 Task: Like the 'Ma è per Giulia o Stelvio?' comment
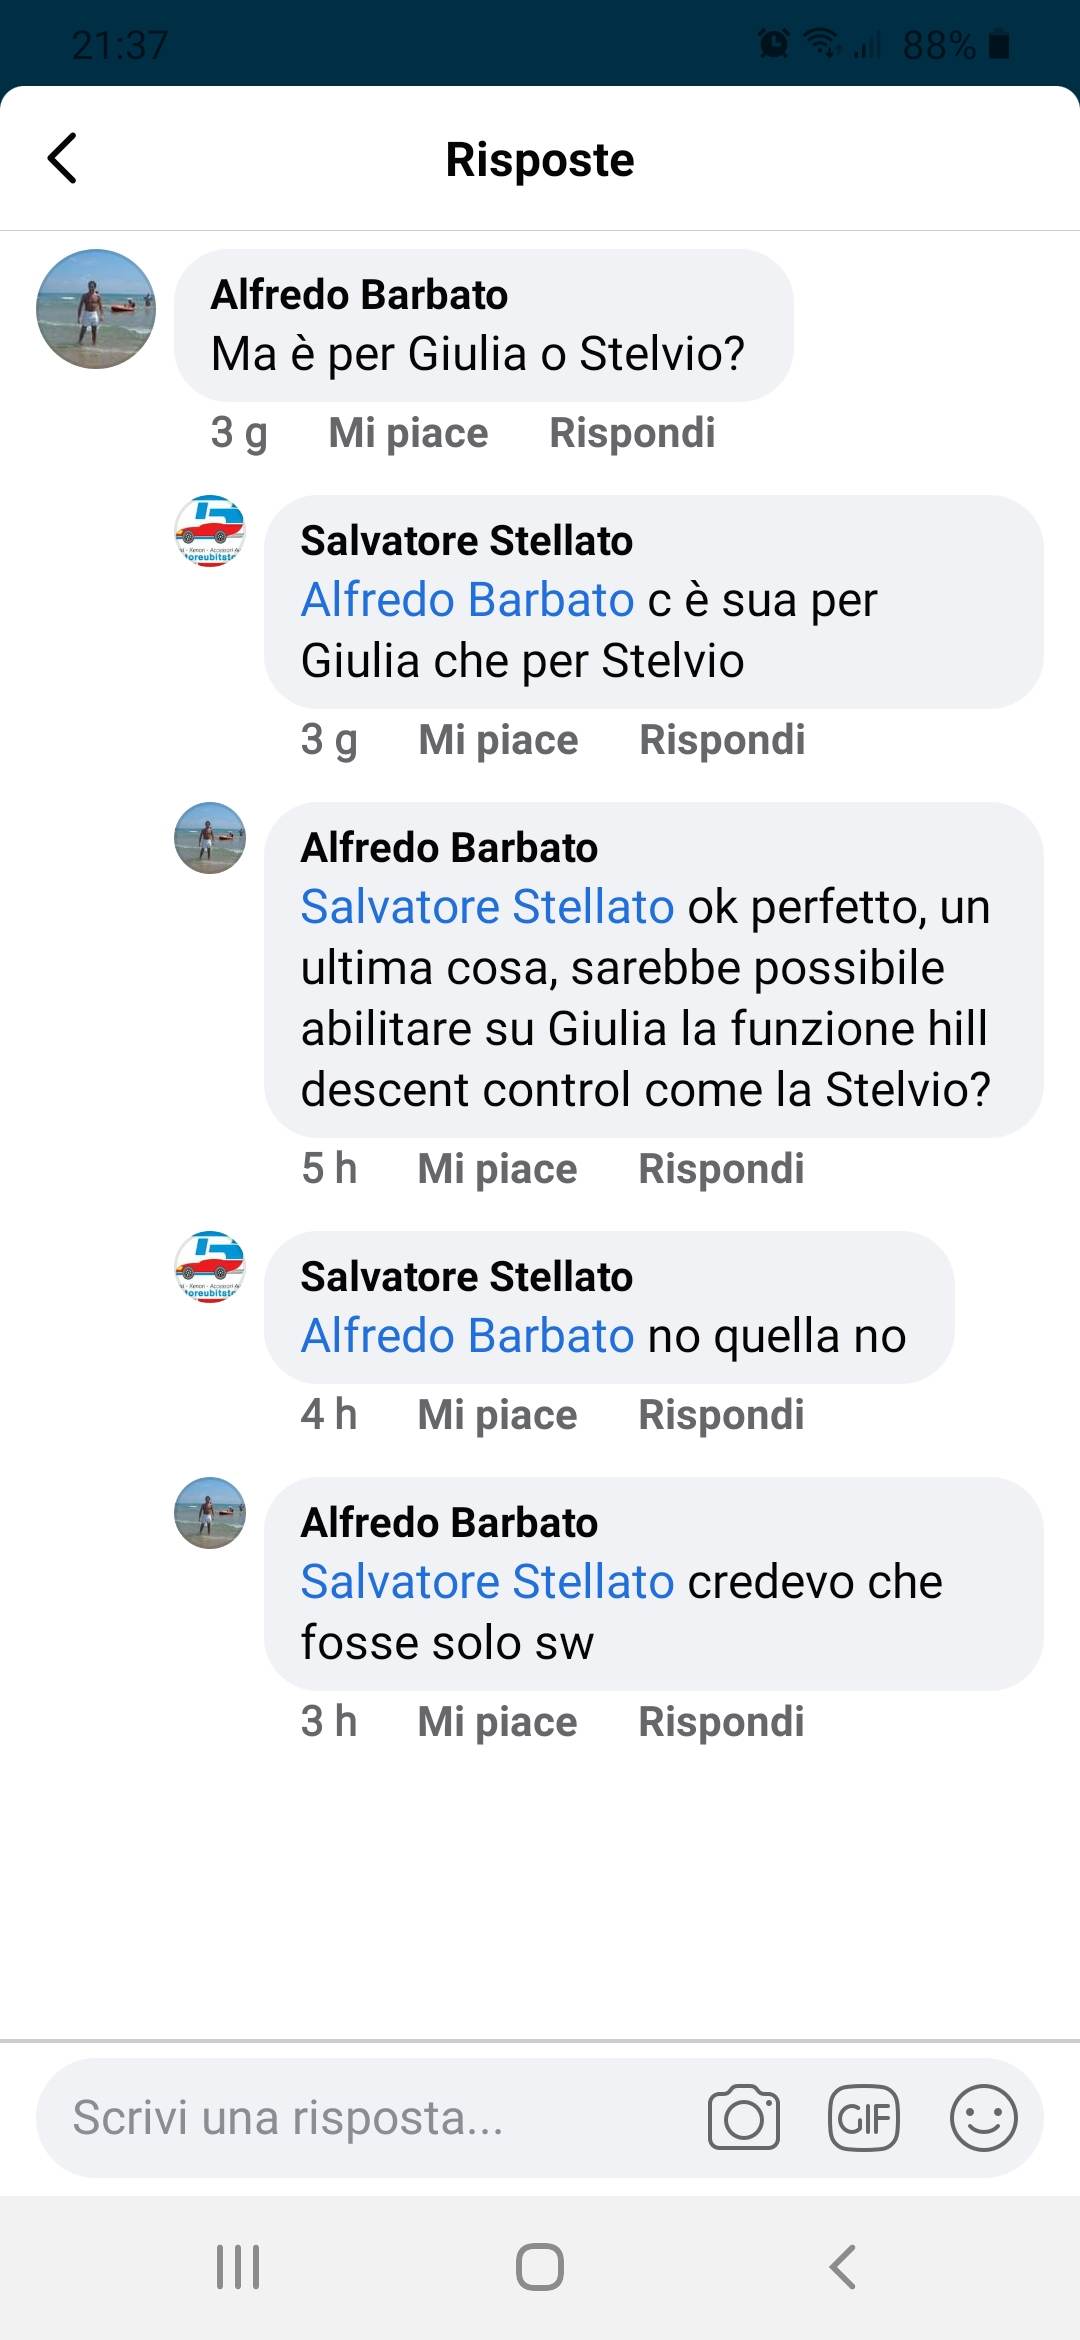(x=408, y=433)
